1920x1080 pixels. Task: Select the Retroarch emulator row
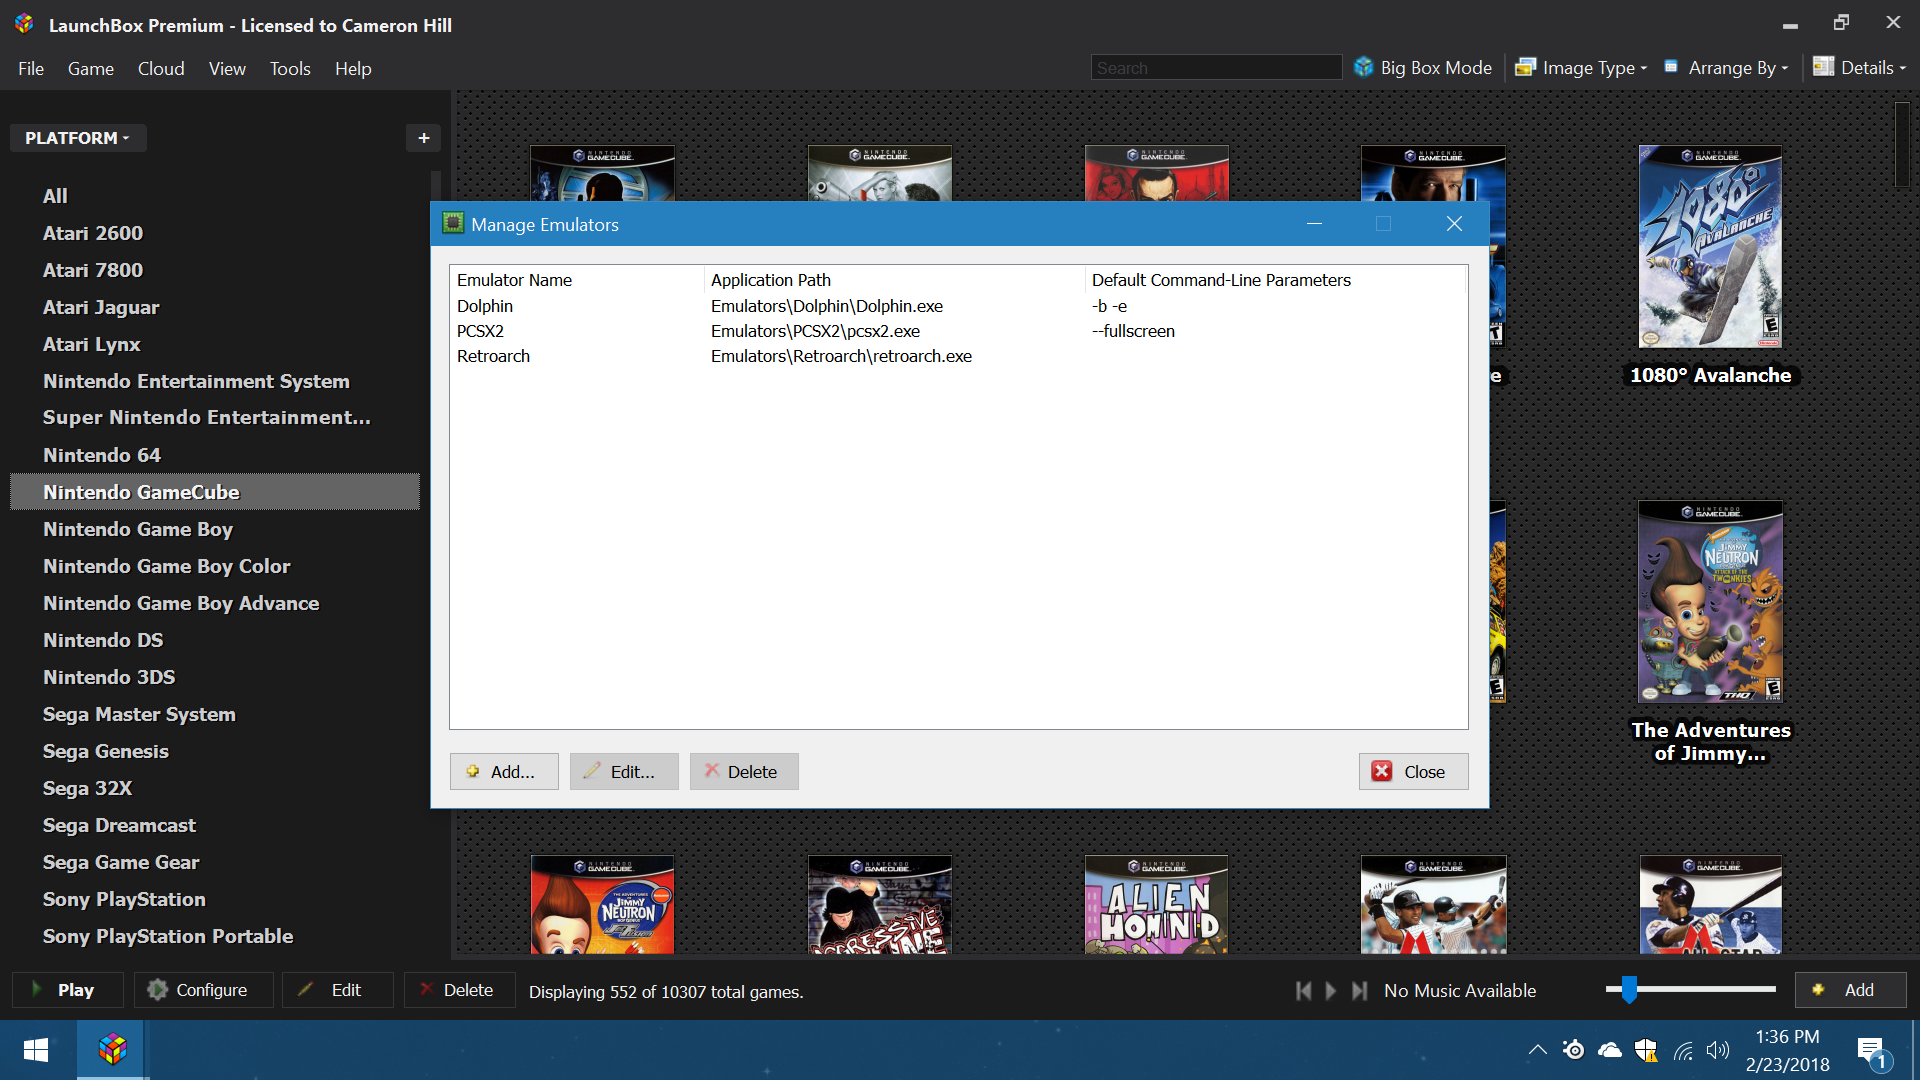tap(958, 356)
